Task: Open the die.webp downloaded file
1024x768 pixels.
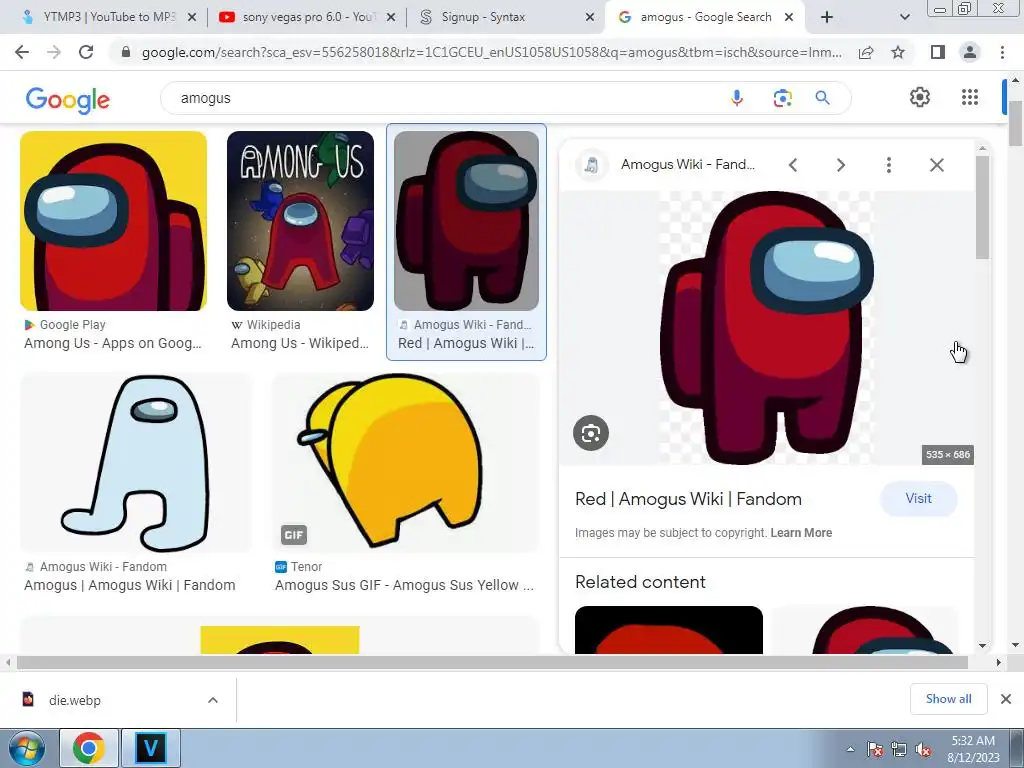Action: [74, 700]
